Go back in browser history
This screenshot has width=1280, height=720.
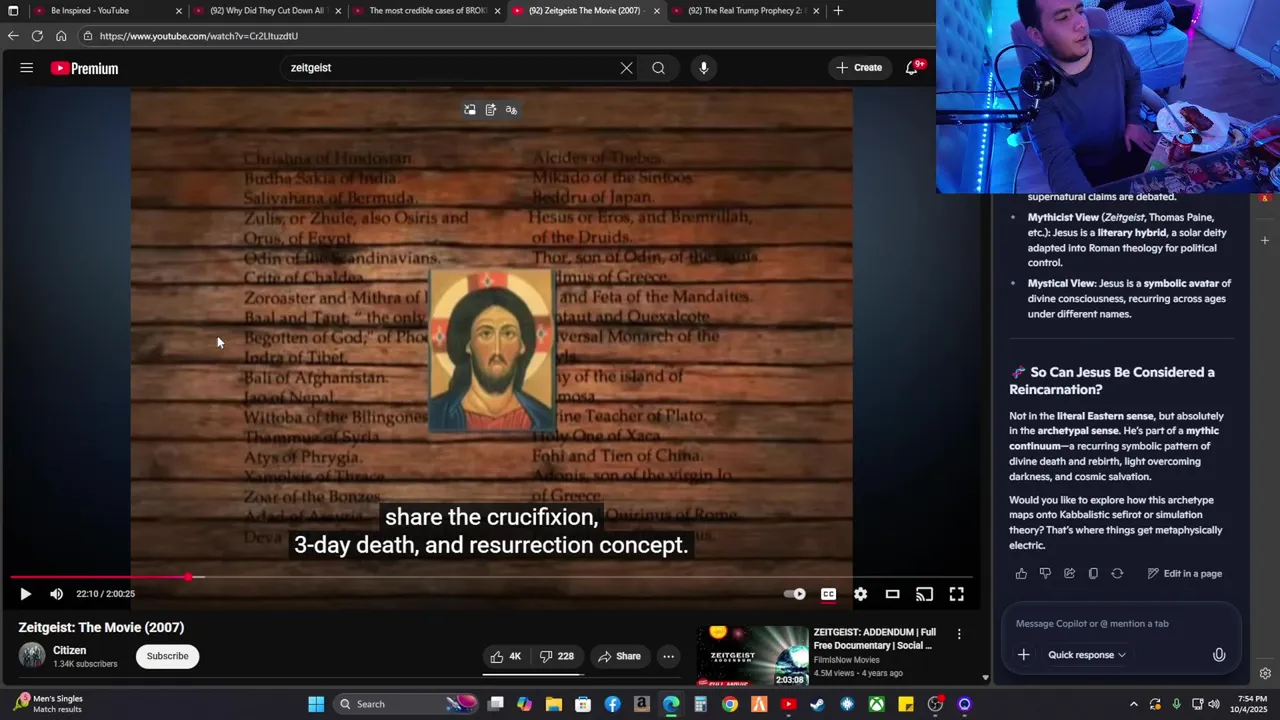12,36
